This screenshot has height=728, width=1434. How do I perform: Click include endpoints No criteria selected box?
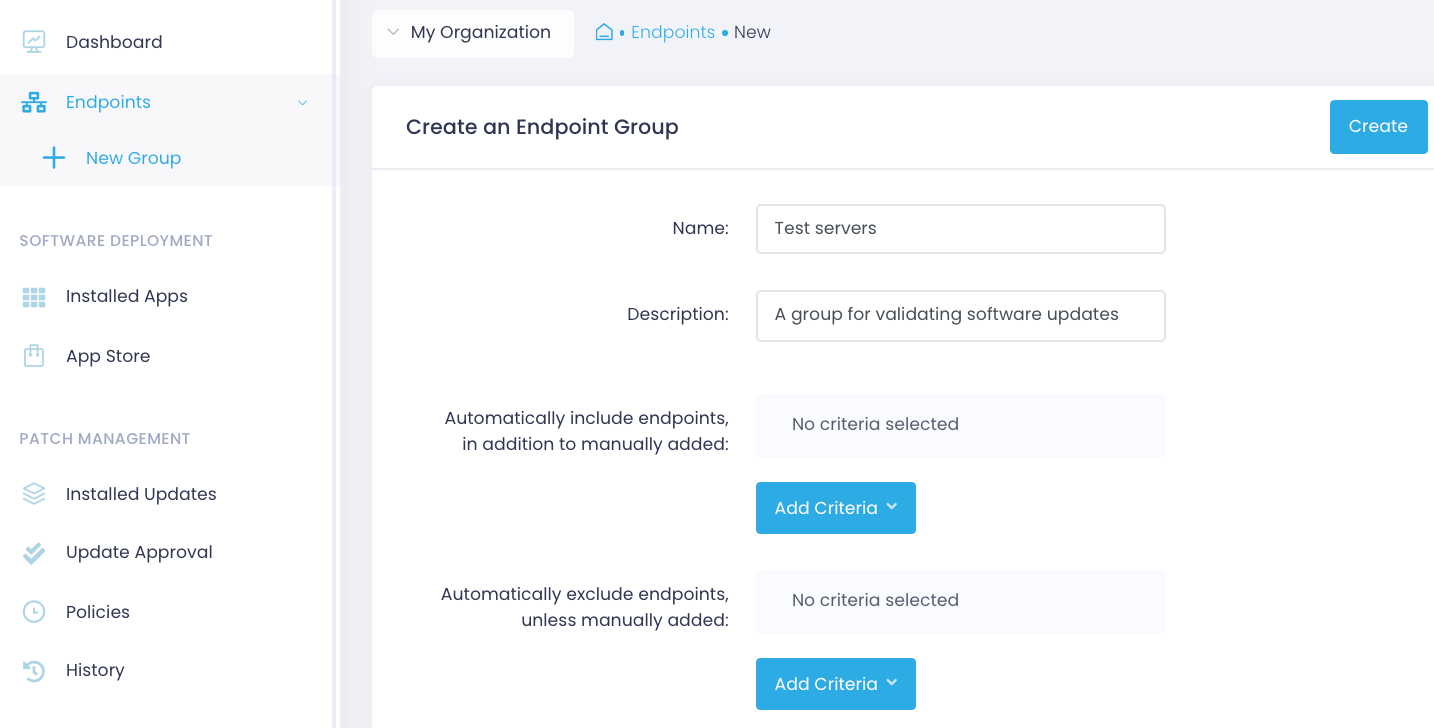961,426
